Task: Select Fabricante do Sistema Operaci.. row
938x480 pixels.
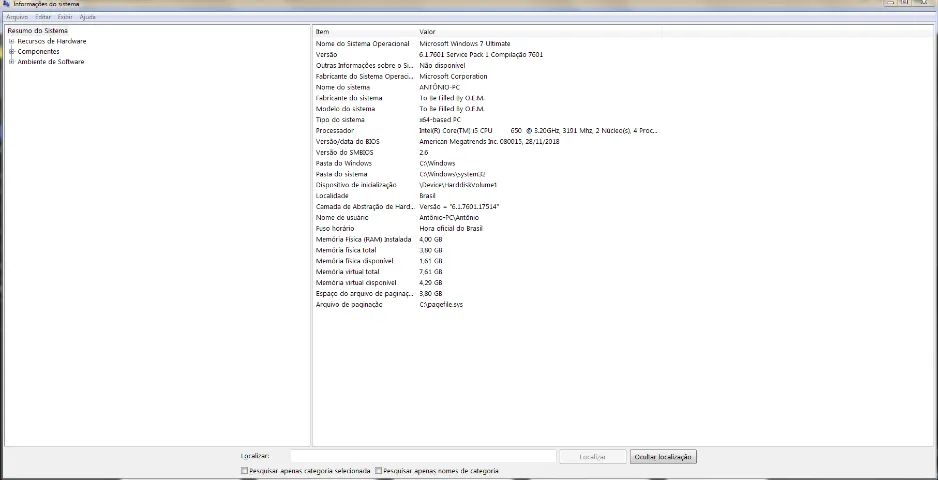Action: point(488,77)
